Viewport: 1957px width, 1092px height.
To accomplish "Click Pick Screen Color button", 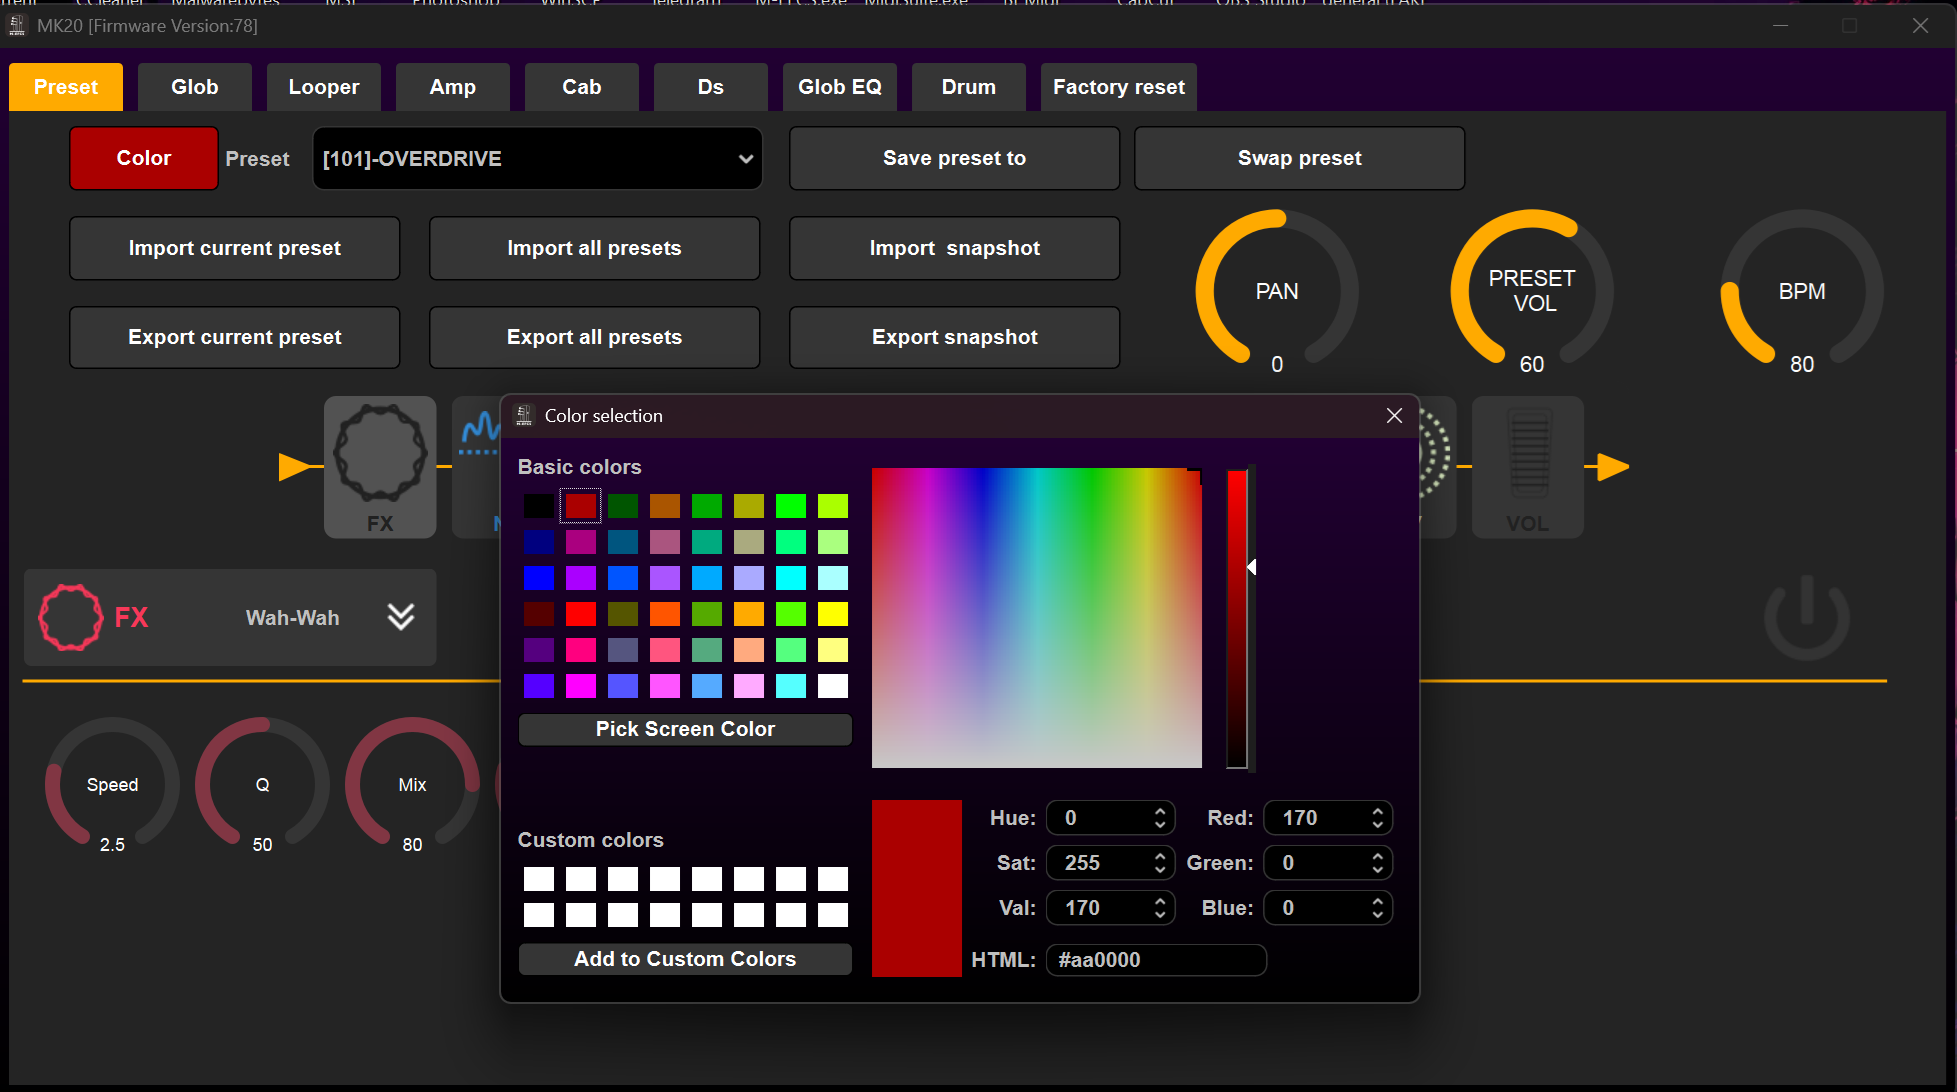I will click(685, 729).
